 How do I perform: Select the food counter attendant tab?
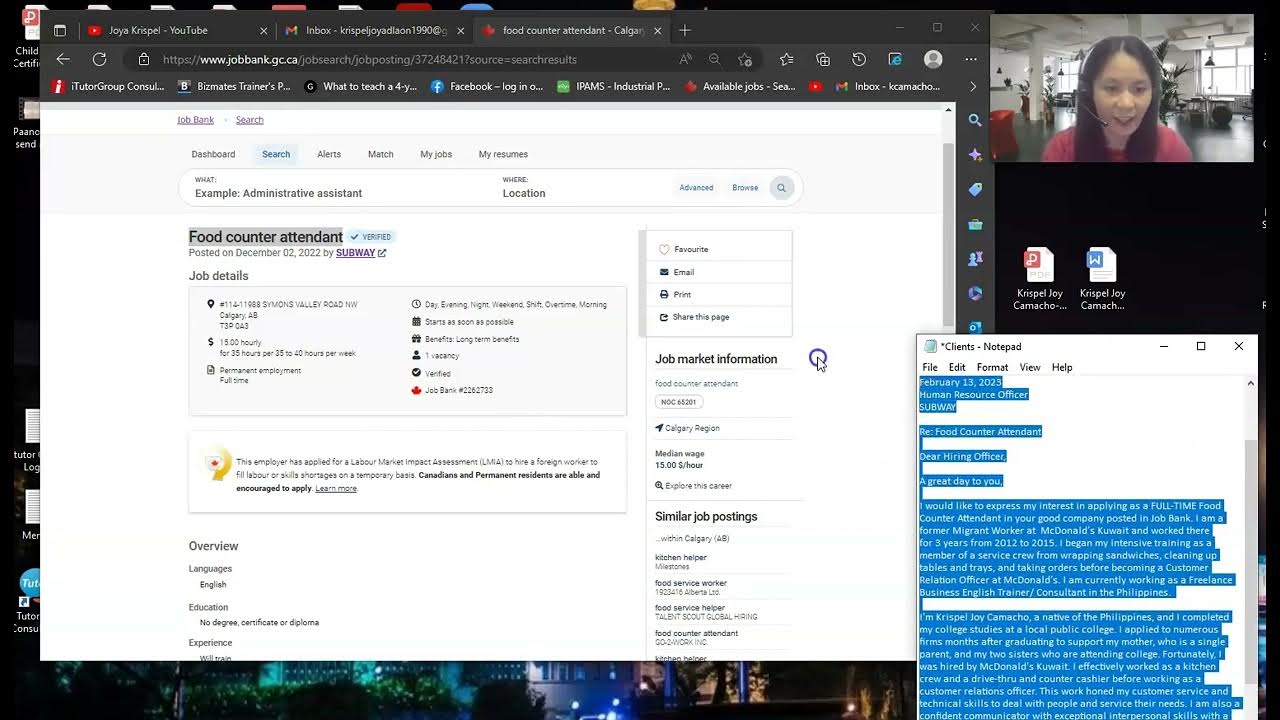pos(572,30)
